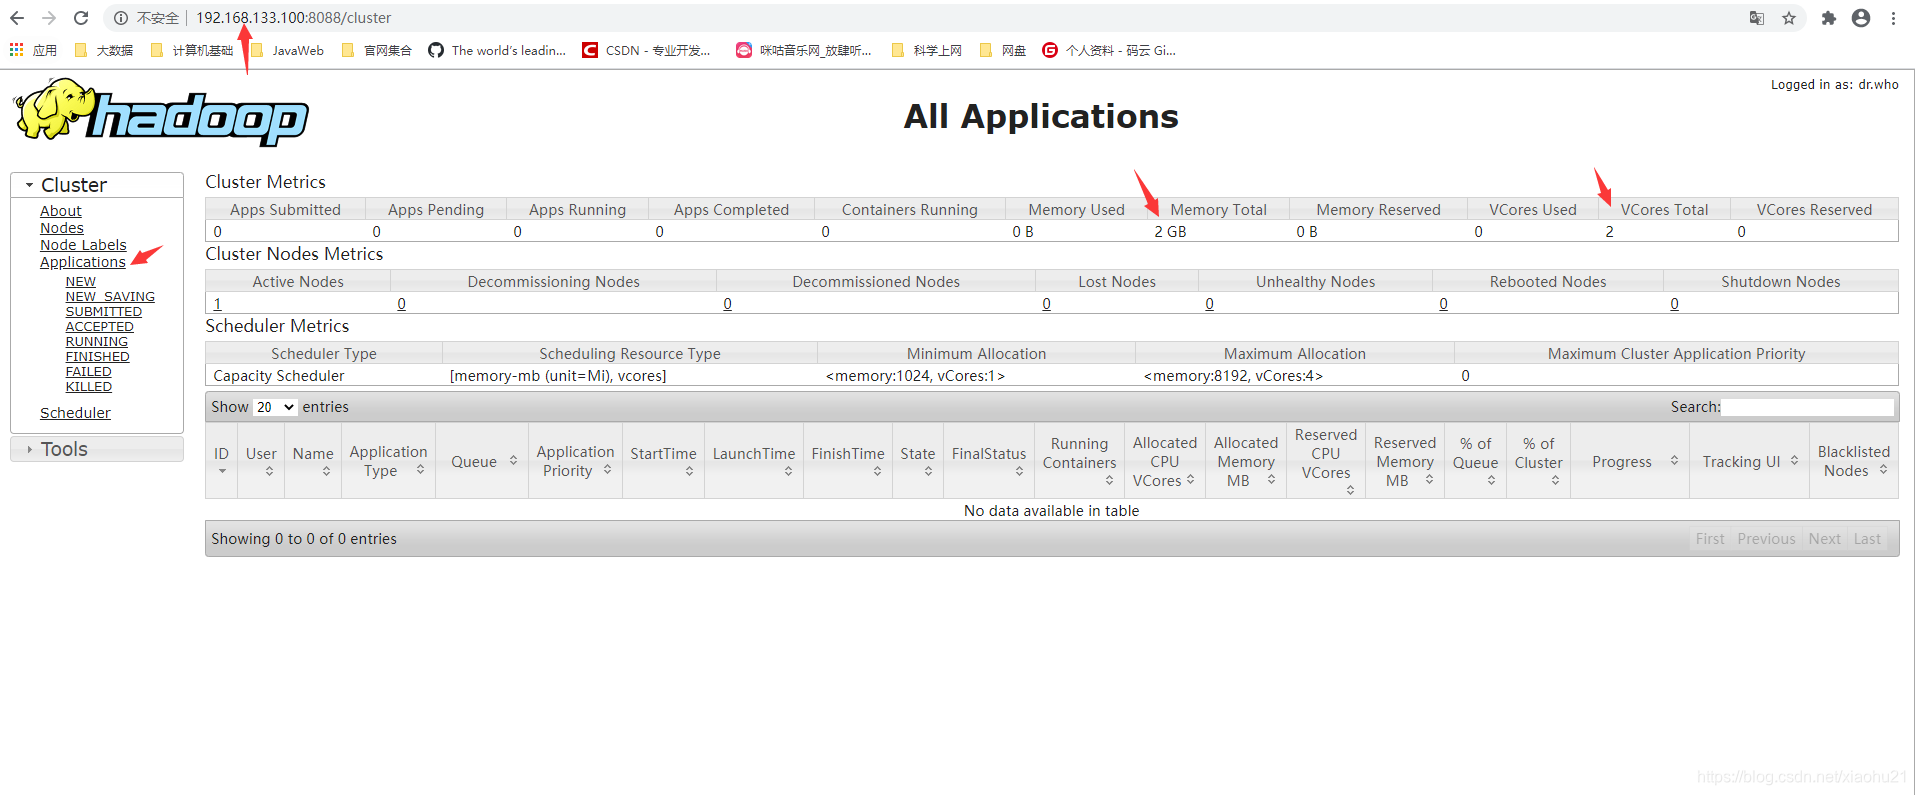Viewport: 1915px width, 795px height.
Task: Sort table by Tracking UI column
Action: coord(1749,461)
